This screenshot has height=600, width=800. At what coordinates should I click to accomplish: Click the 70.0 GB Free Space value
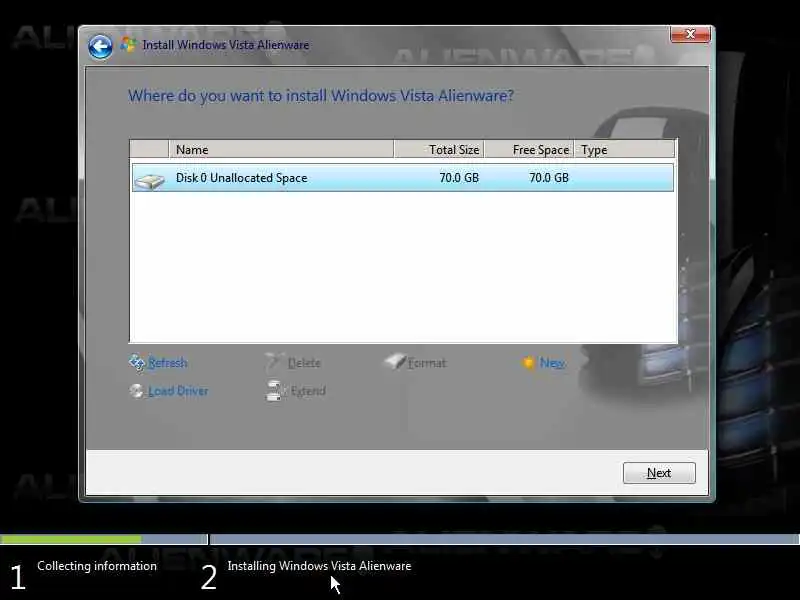tap(548, 178)
